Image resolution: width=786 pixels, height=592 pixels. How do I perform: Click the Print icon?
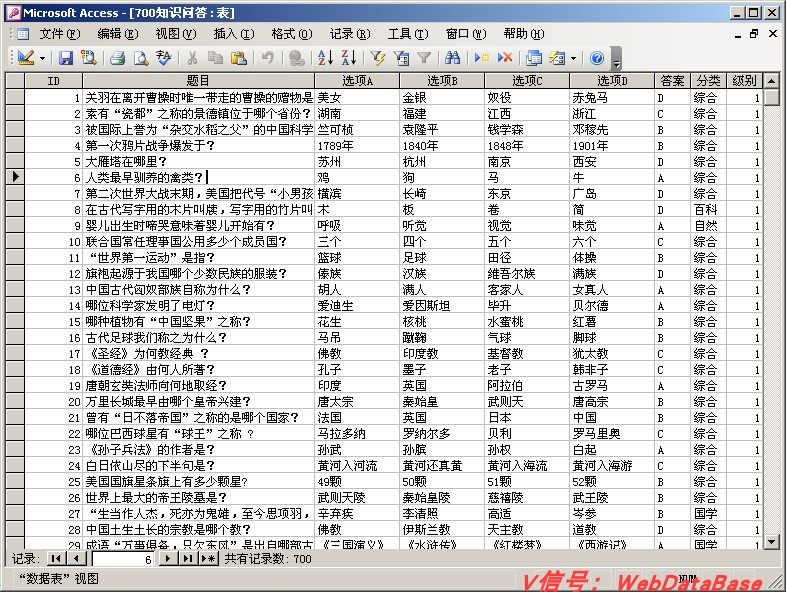[x=117, y=58]
